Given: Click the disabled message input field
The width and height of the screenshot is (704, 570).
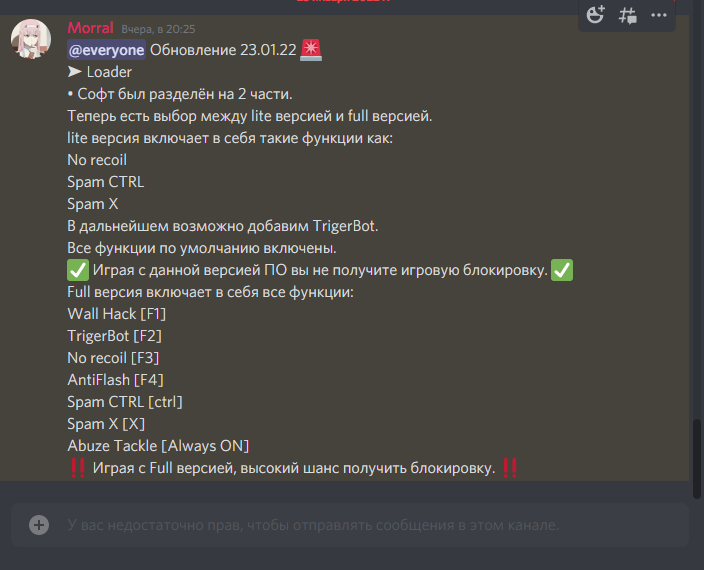Looking at the screenshot, I should [x=350, y=525].
